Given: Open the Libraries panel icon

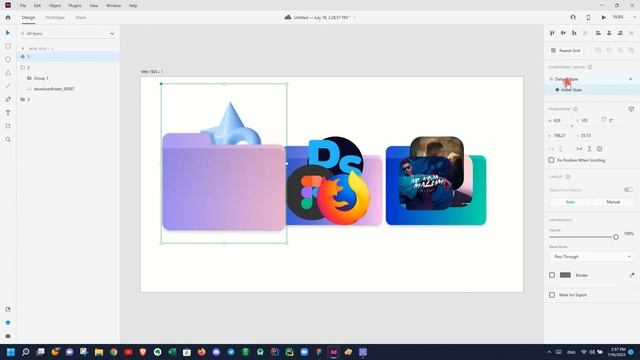Looking at the screenshot, I should [8, 309].
